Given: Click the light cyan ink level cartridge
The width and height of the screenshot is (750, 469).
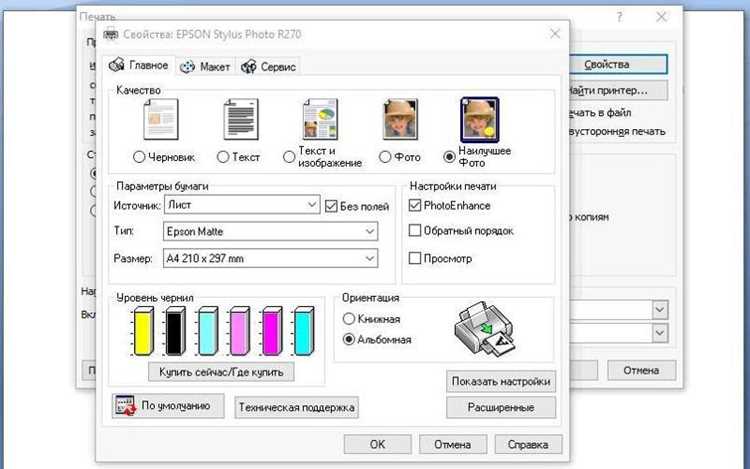Looking at the screenshot, I should click(207, 331).
